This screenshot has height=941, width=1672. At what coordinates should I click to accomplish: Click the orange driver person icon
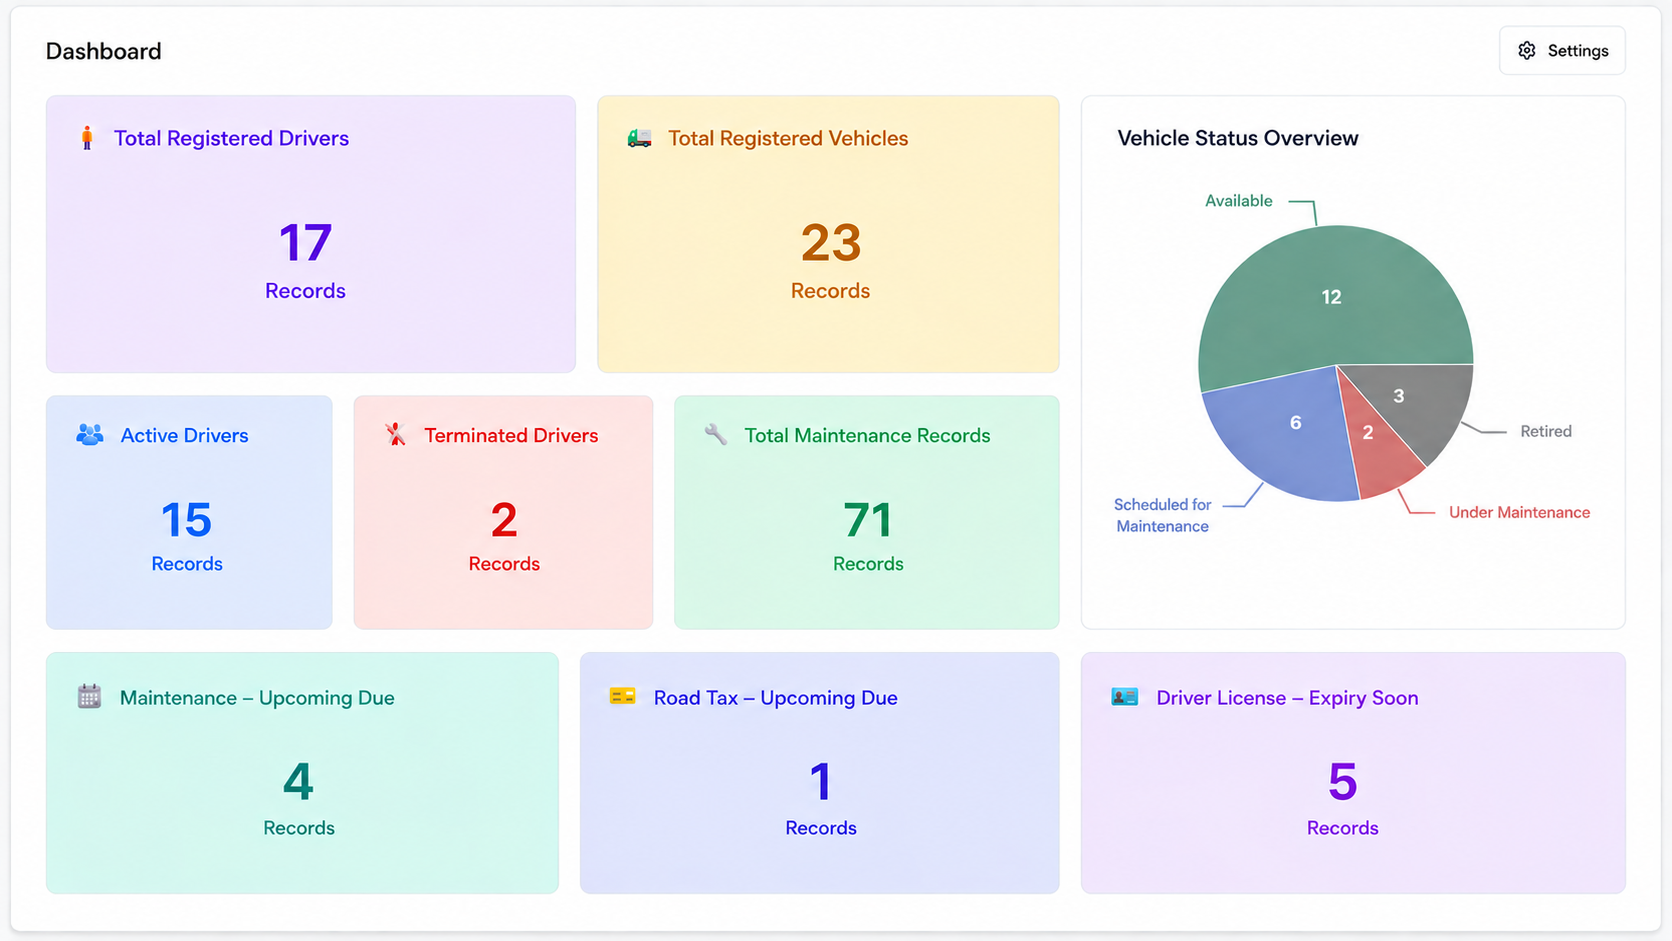tap(87, 138)
